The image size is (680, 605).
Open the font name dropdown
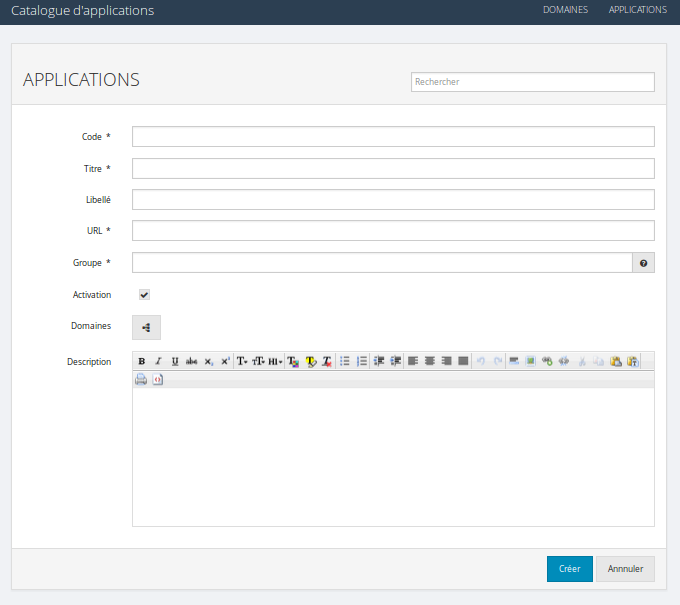coord(242,361)
